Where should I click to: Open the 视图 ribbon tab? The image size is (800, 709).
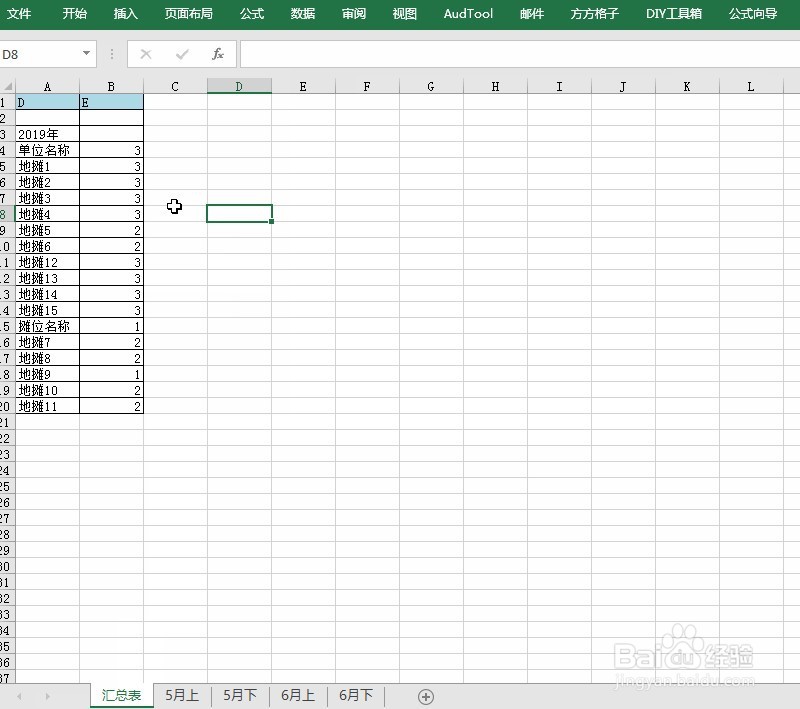405,14
